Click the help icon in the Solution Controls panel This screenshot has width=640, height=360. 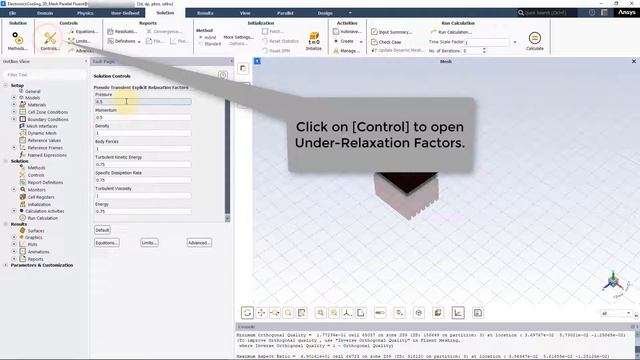click(222, 75)
